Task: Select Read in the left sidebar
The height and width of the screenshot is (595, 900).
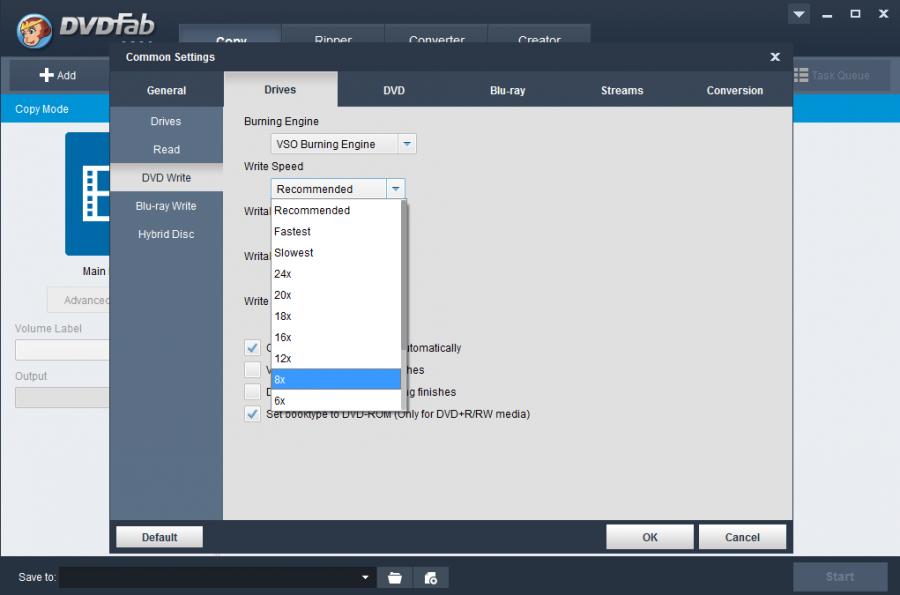Action: point(166,149)
